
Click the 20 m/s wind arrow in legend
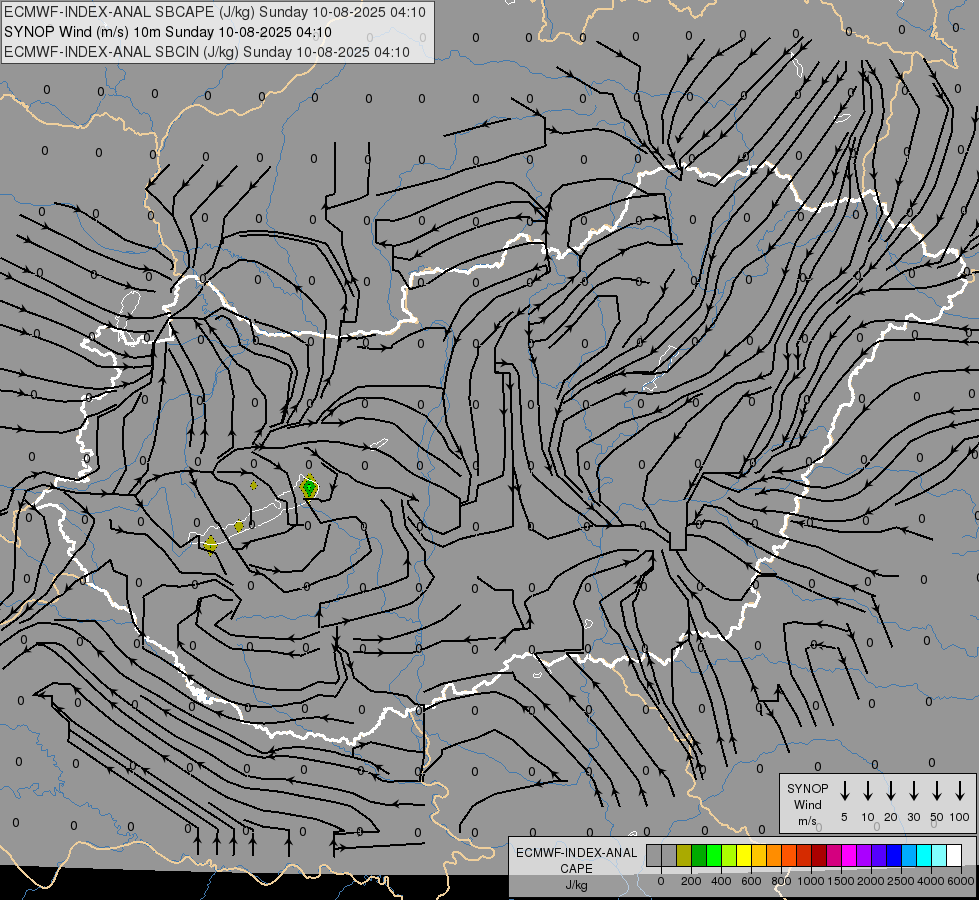click(891, 791)
